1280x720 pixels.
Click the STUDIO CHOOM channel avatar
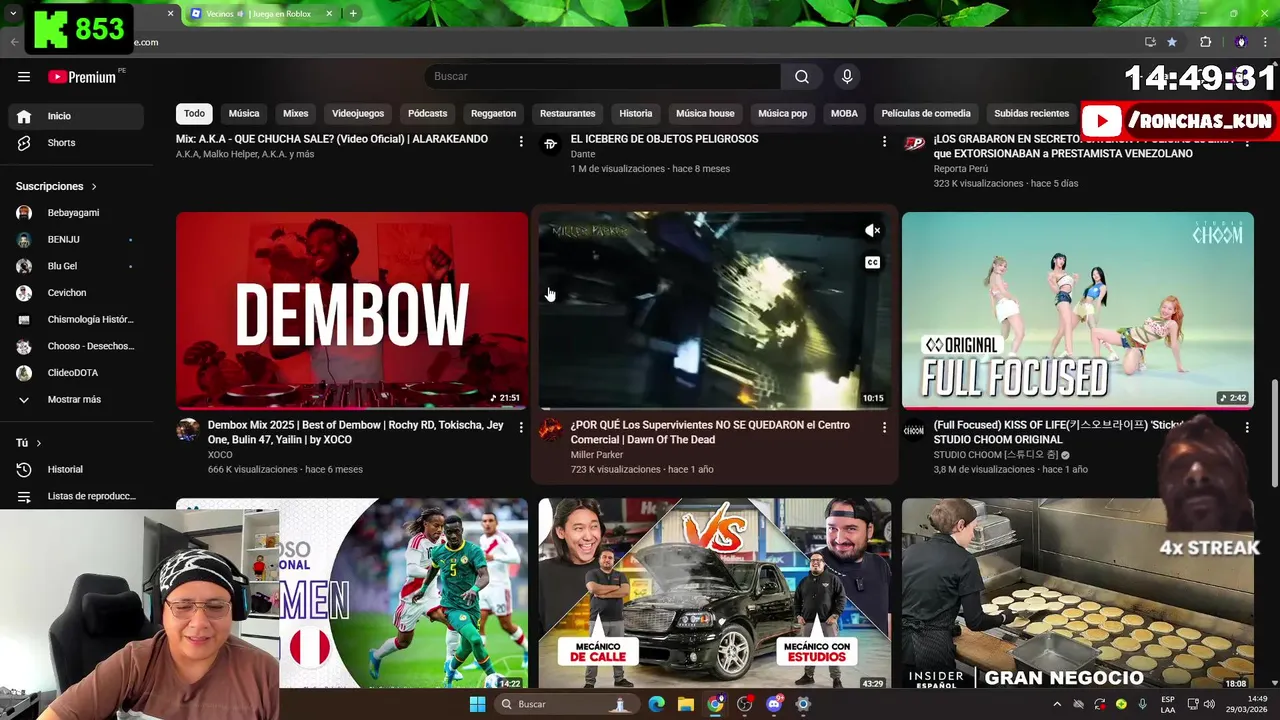pos(914,430)
